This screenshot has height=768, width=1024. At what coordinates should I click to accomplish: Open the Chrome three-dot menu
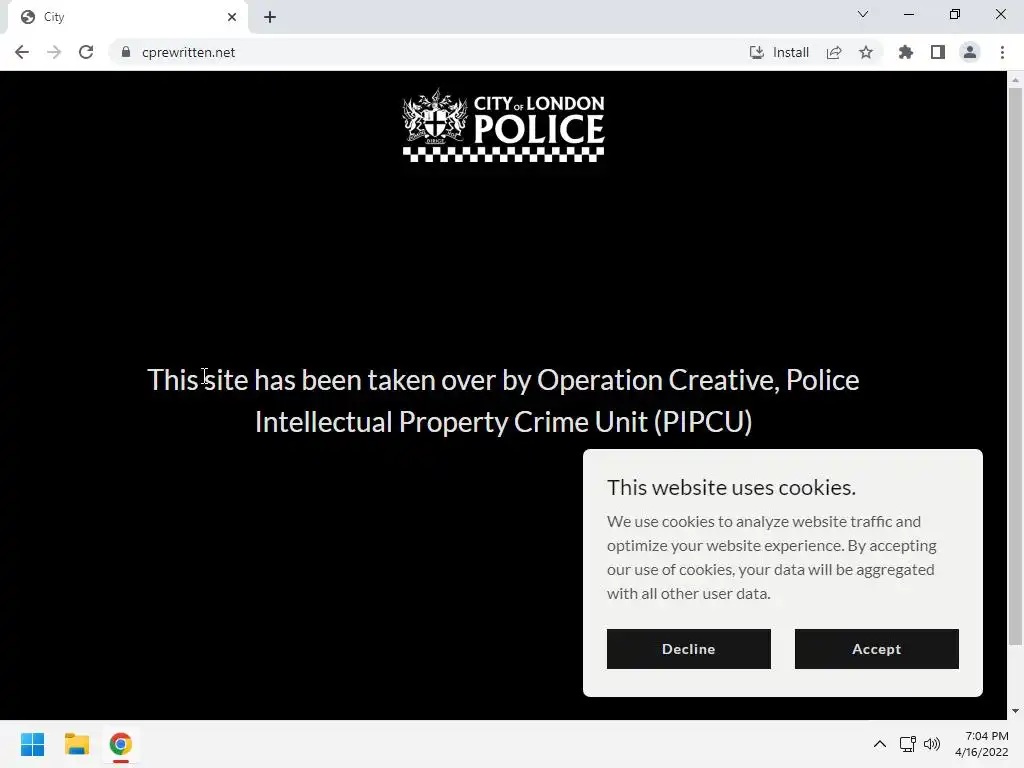[1002, 52]
